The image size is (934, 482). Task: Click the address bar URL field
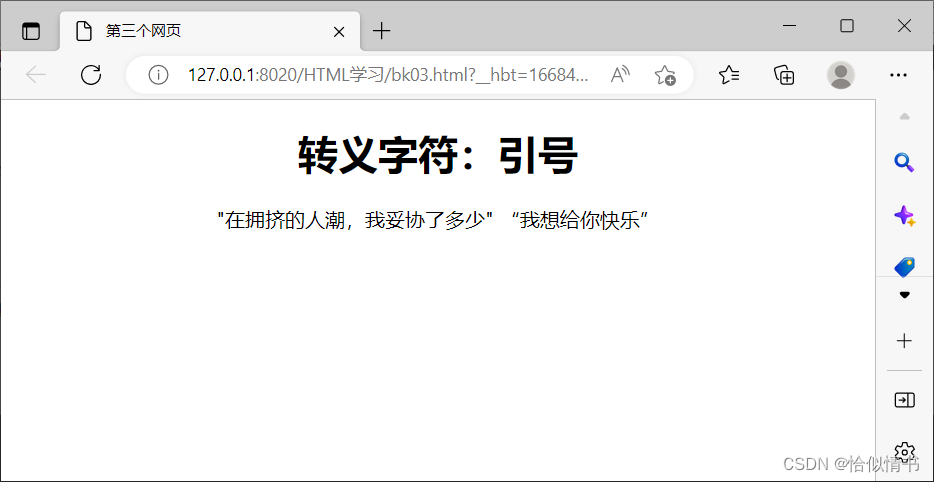390,75
